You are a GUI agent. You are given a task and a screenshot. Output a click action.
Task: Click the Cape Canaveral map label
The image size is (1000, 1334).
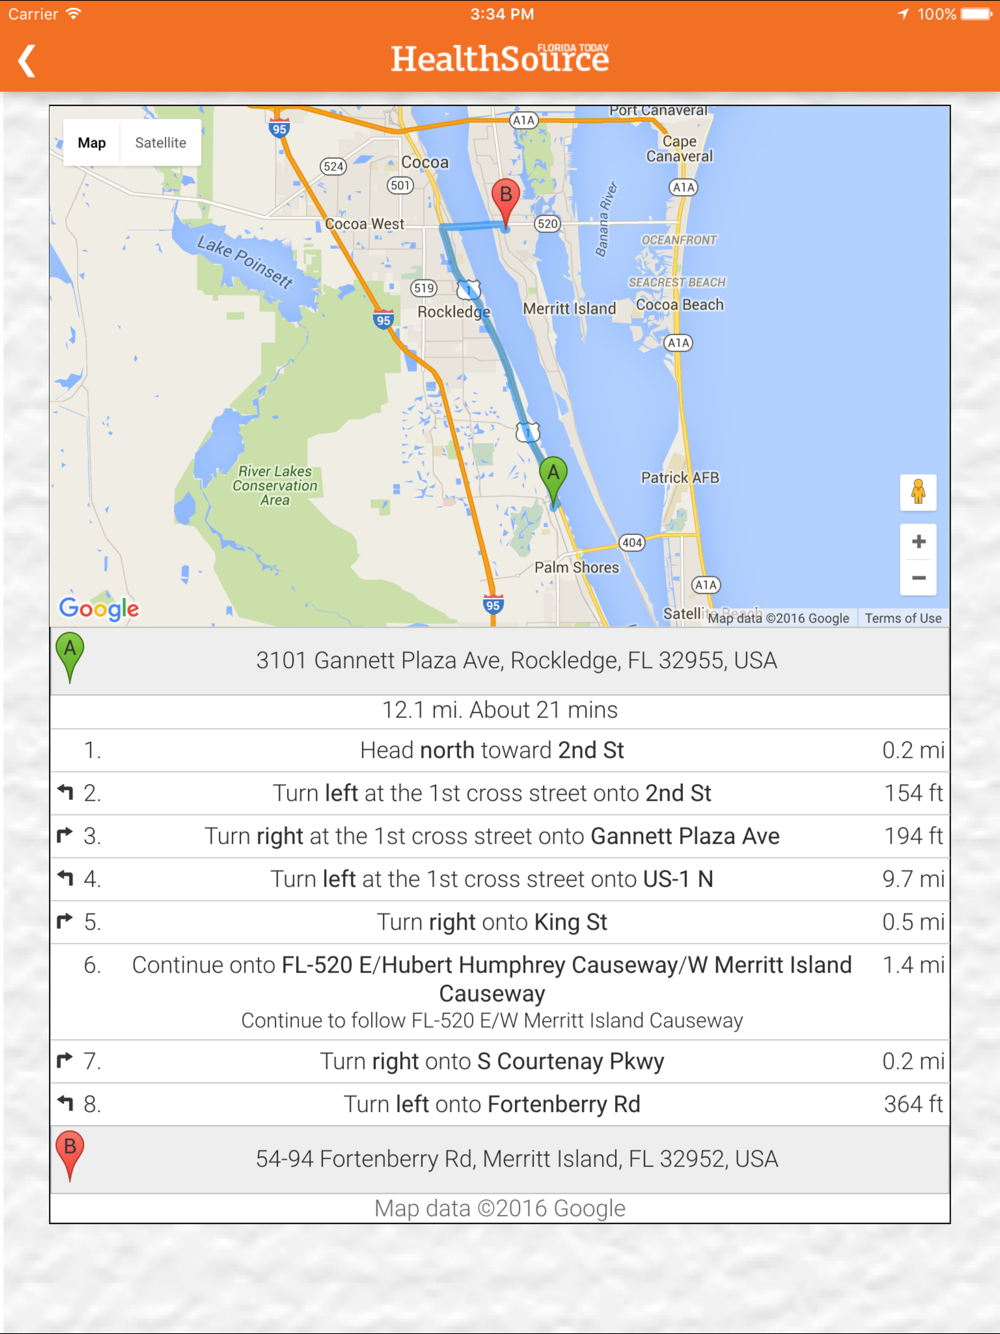680,149
